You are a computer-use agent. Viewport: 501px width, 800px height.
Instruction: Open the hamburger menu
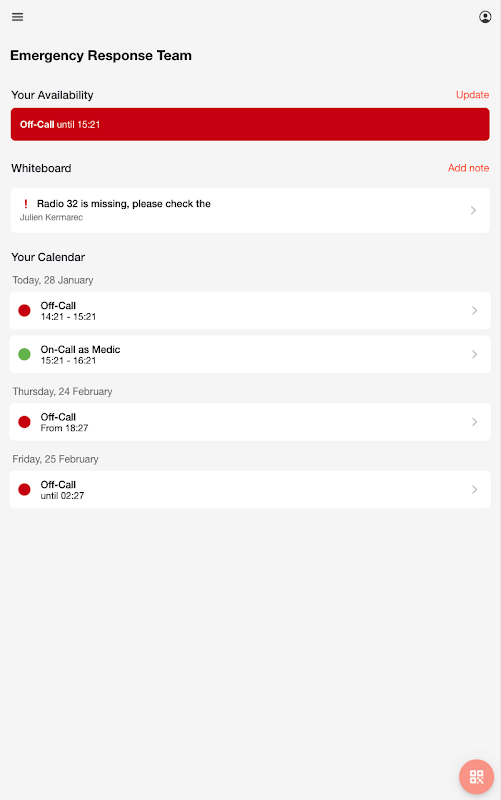pyautogui.click(x=17, y=17)
